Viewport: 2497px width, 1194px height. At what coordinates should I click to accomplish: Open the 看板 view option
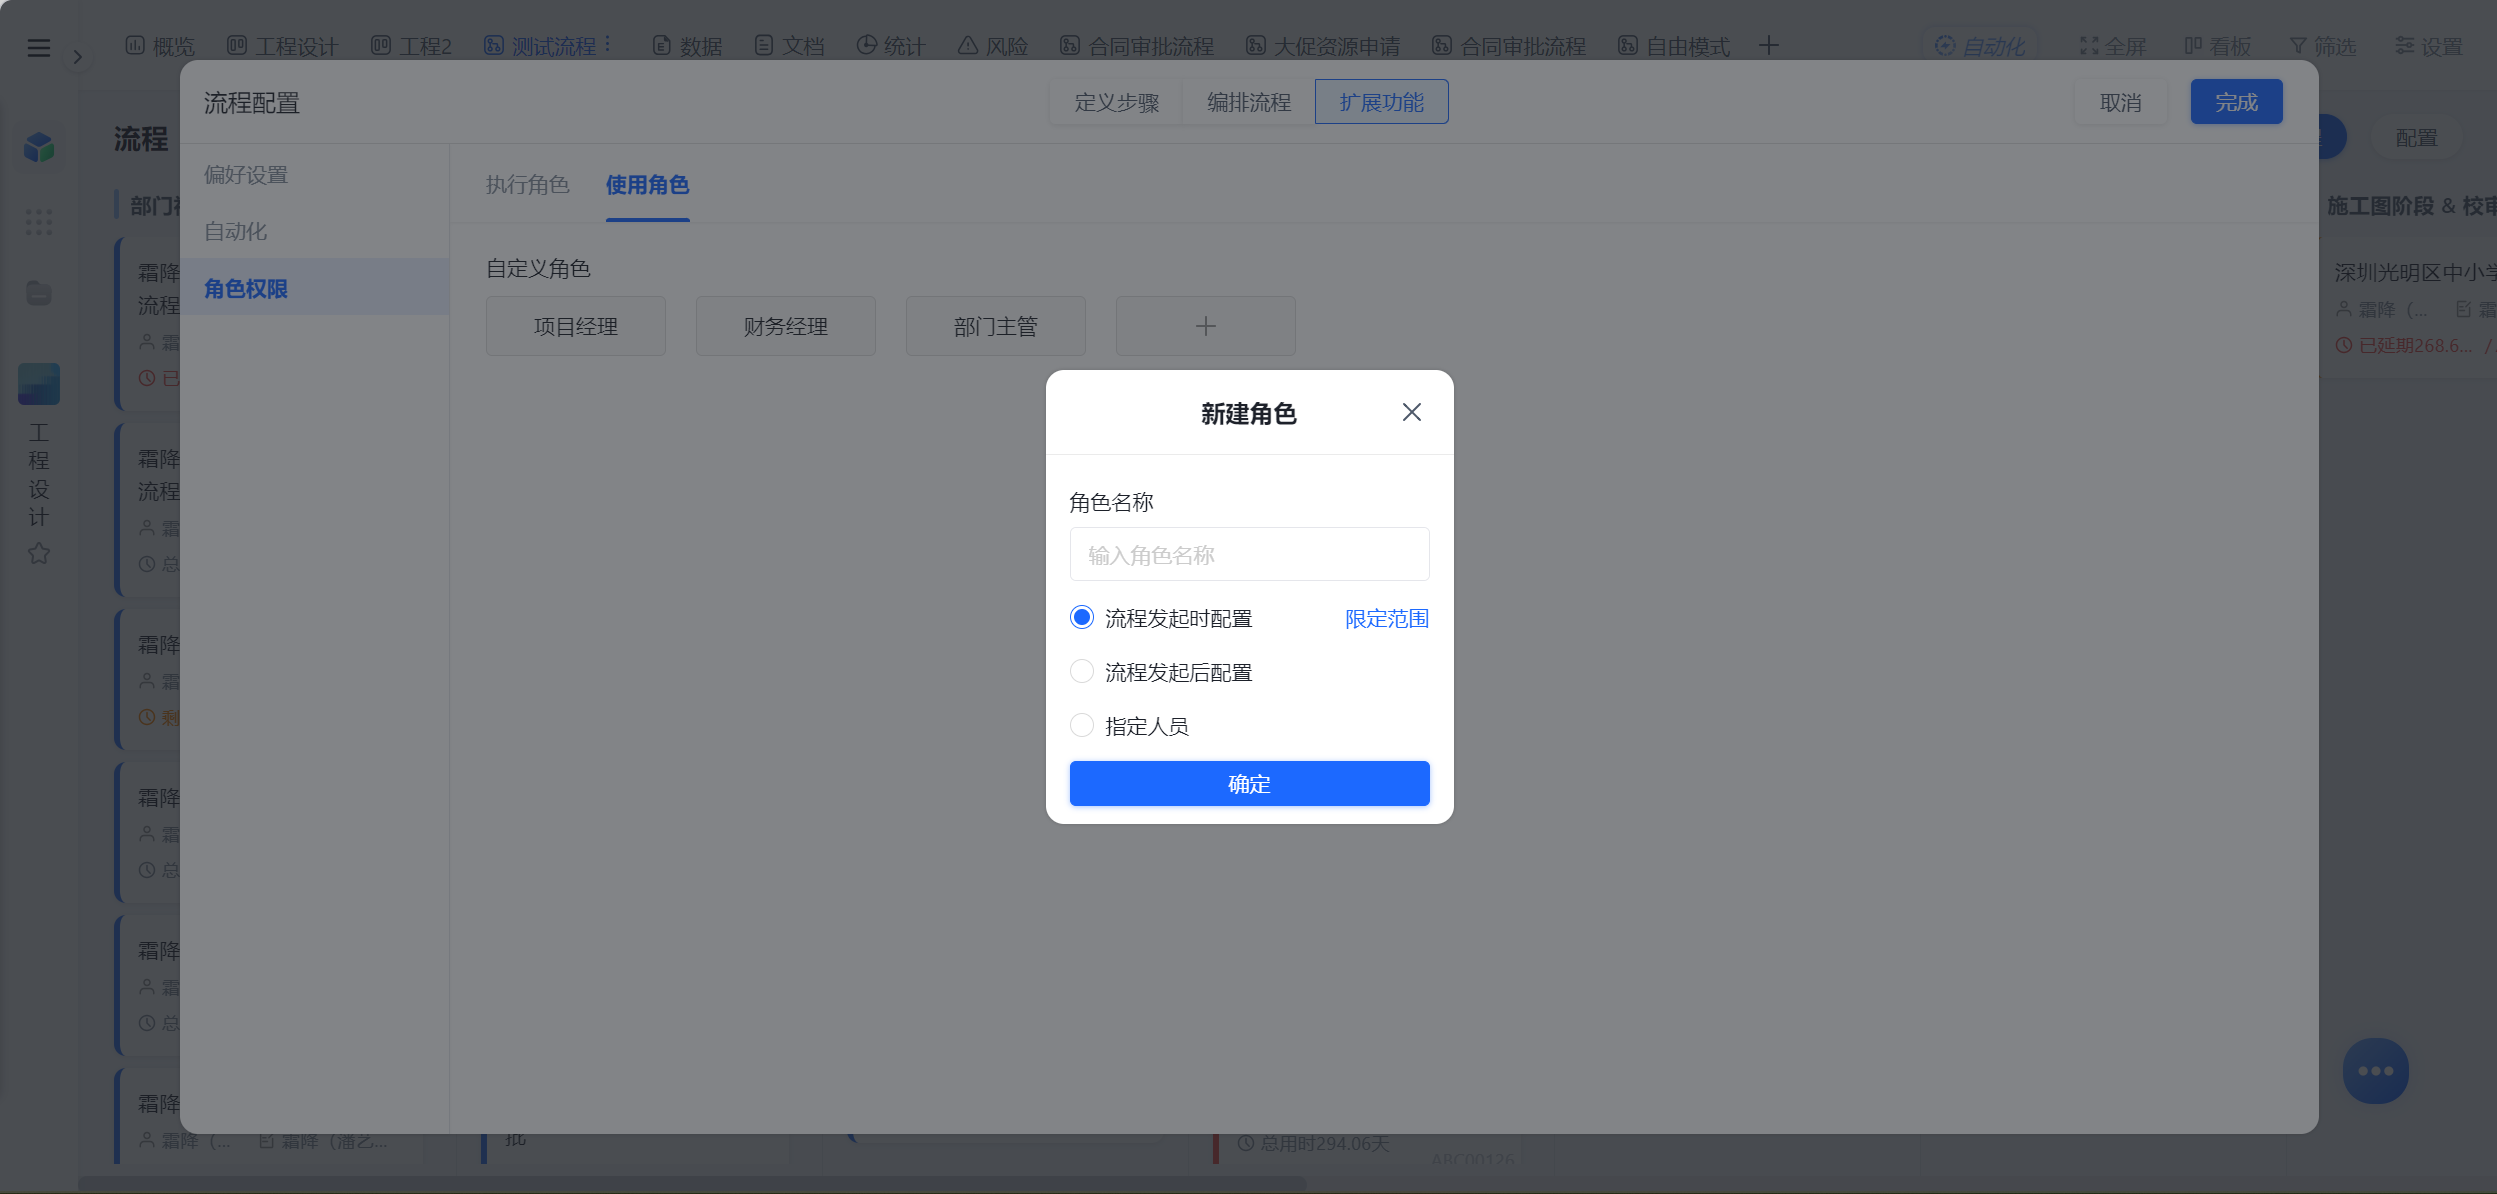[2217, 46]
